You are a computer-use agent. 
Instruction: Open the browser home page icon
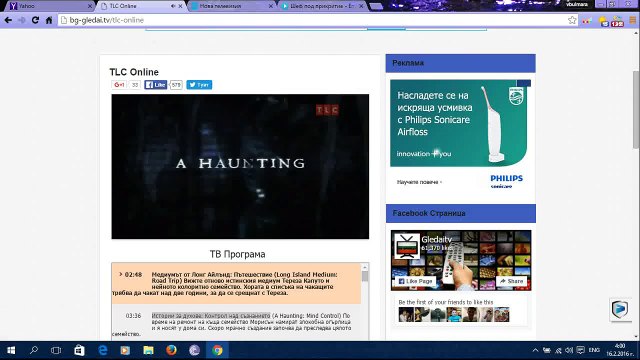pos(49,20)
